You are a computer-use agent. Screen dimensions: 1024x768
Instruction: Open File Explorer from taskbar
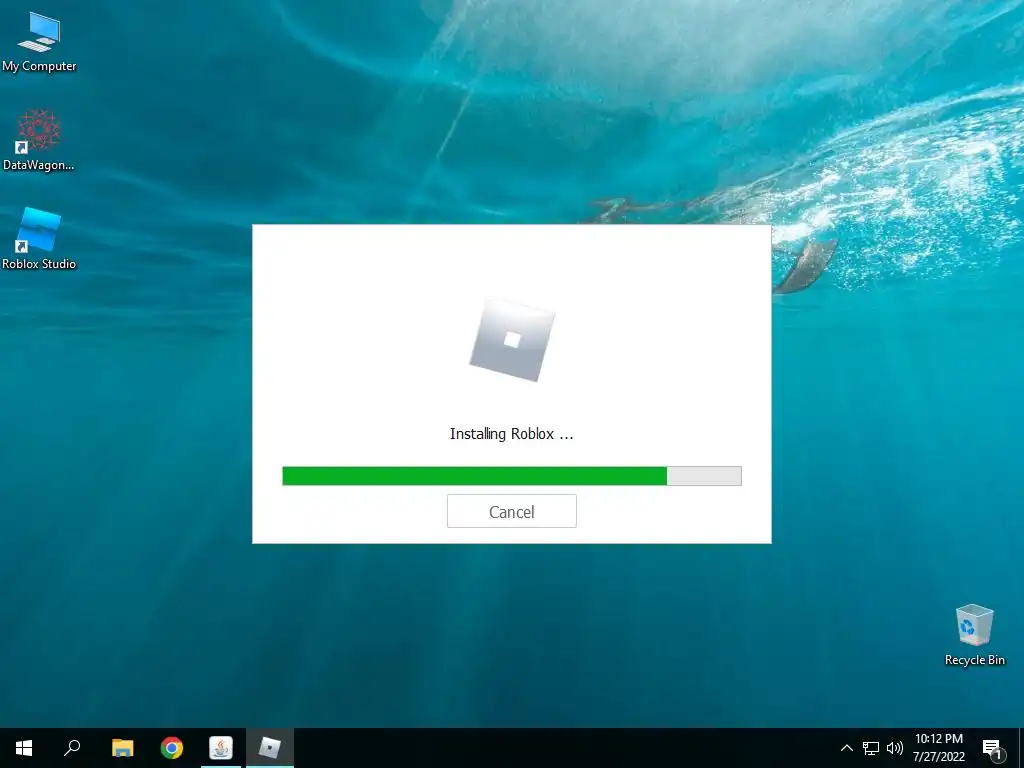point(122,748)
